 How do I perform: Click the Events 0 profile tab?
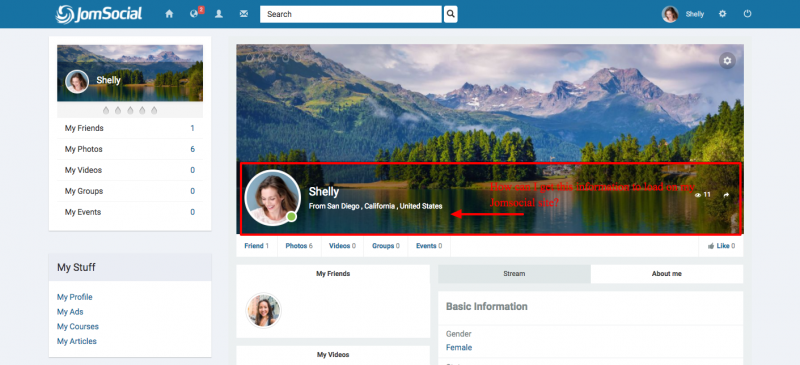click(429, 246)
